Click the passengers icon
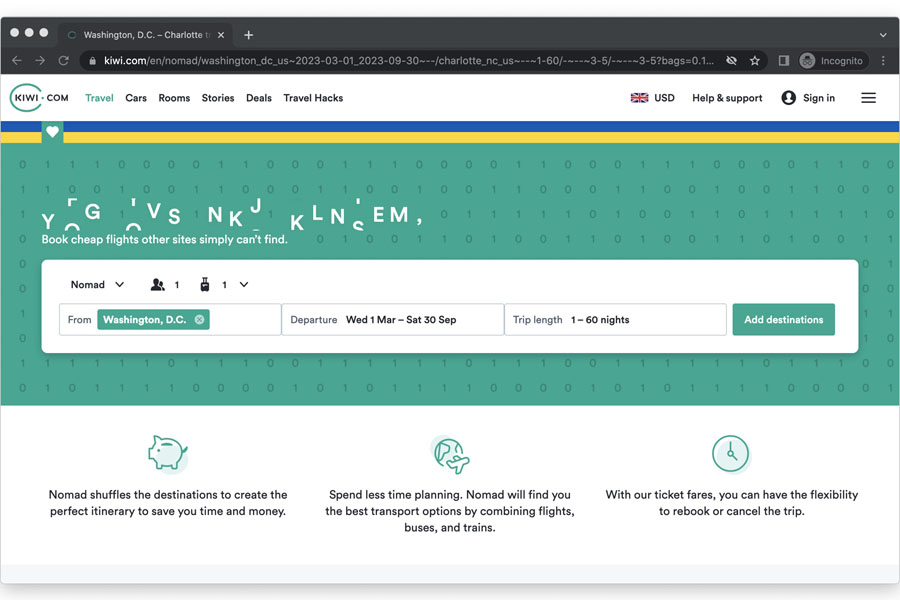Screen dimensions: 900x600 157,285
